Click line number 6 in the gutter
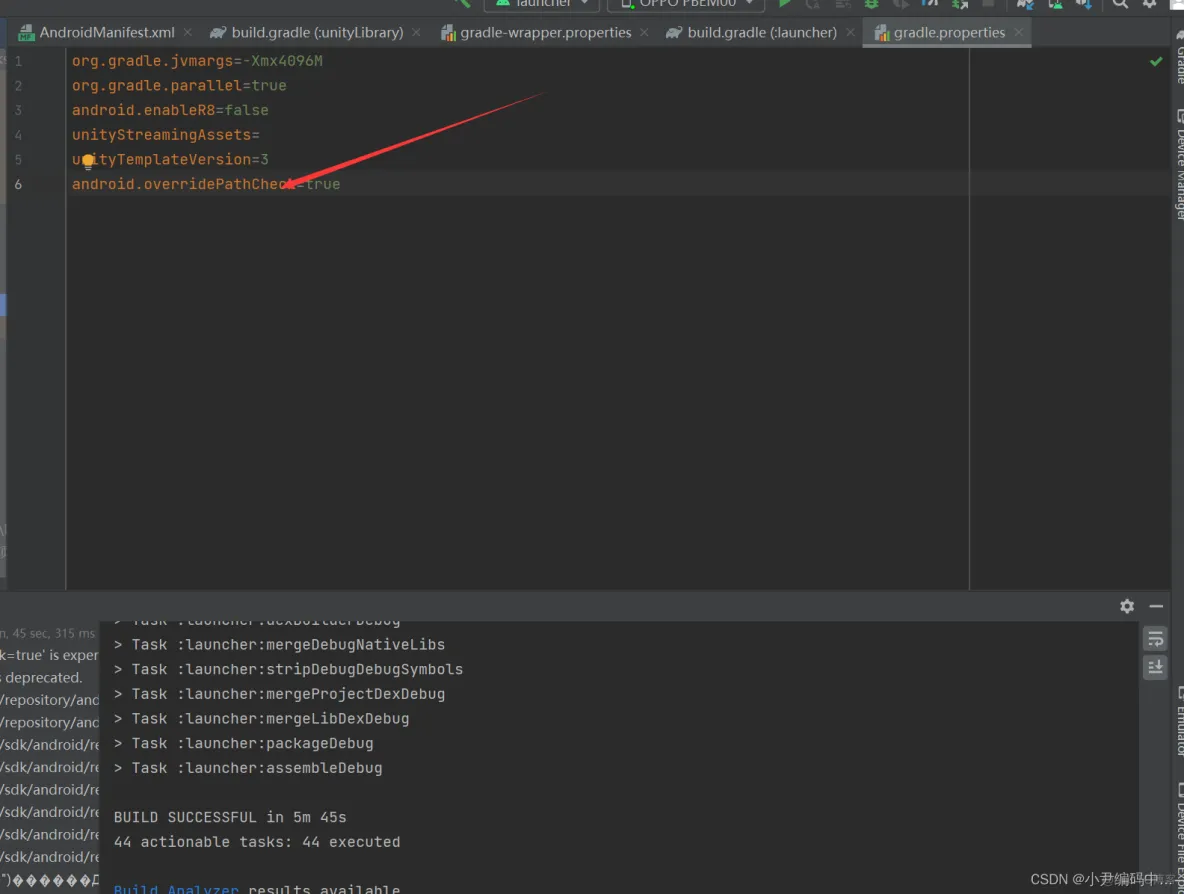The image size is (1184, 894). pos(18,184)
